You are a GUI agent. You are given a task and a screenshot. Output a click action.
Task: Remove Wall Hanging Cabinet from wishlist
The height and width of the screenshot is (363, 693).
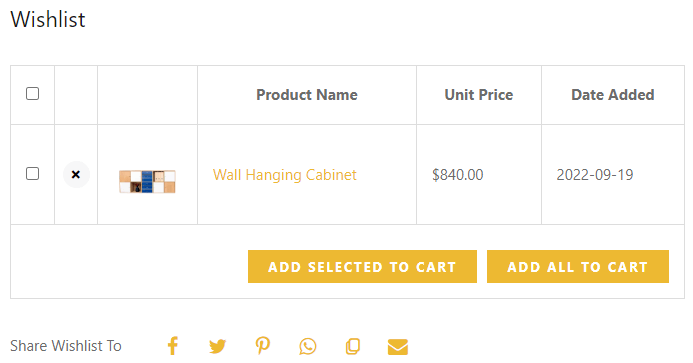tap(76, 175)
